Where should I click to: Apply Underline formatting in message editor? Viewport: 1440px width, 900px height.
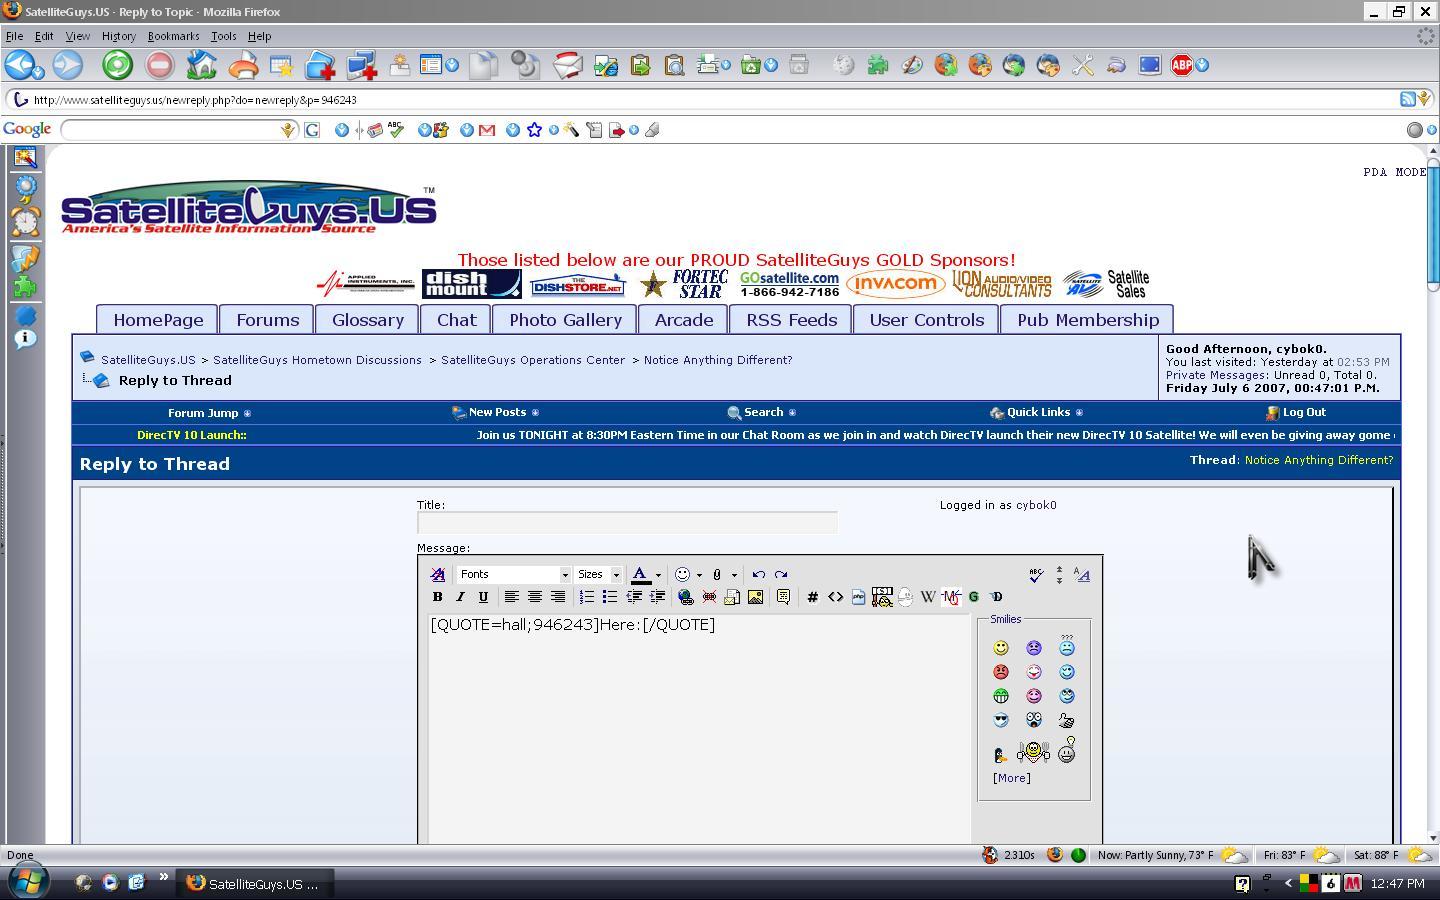point(483,597)
